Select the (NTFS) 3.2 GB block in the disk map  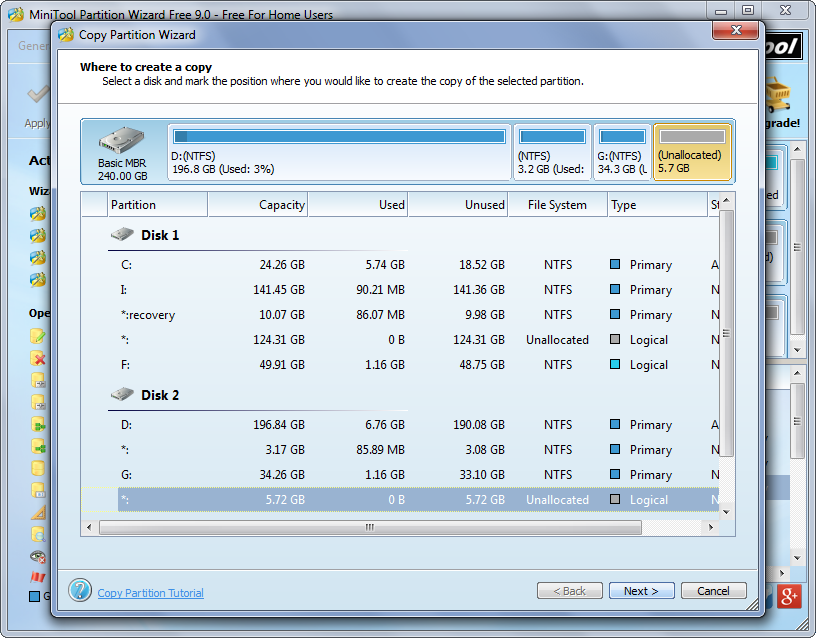[x=552, y=151]
